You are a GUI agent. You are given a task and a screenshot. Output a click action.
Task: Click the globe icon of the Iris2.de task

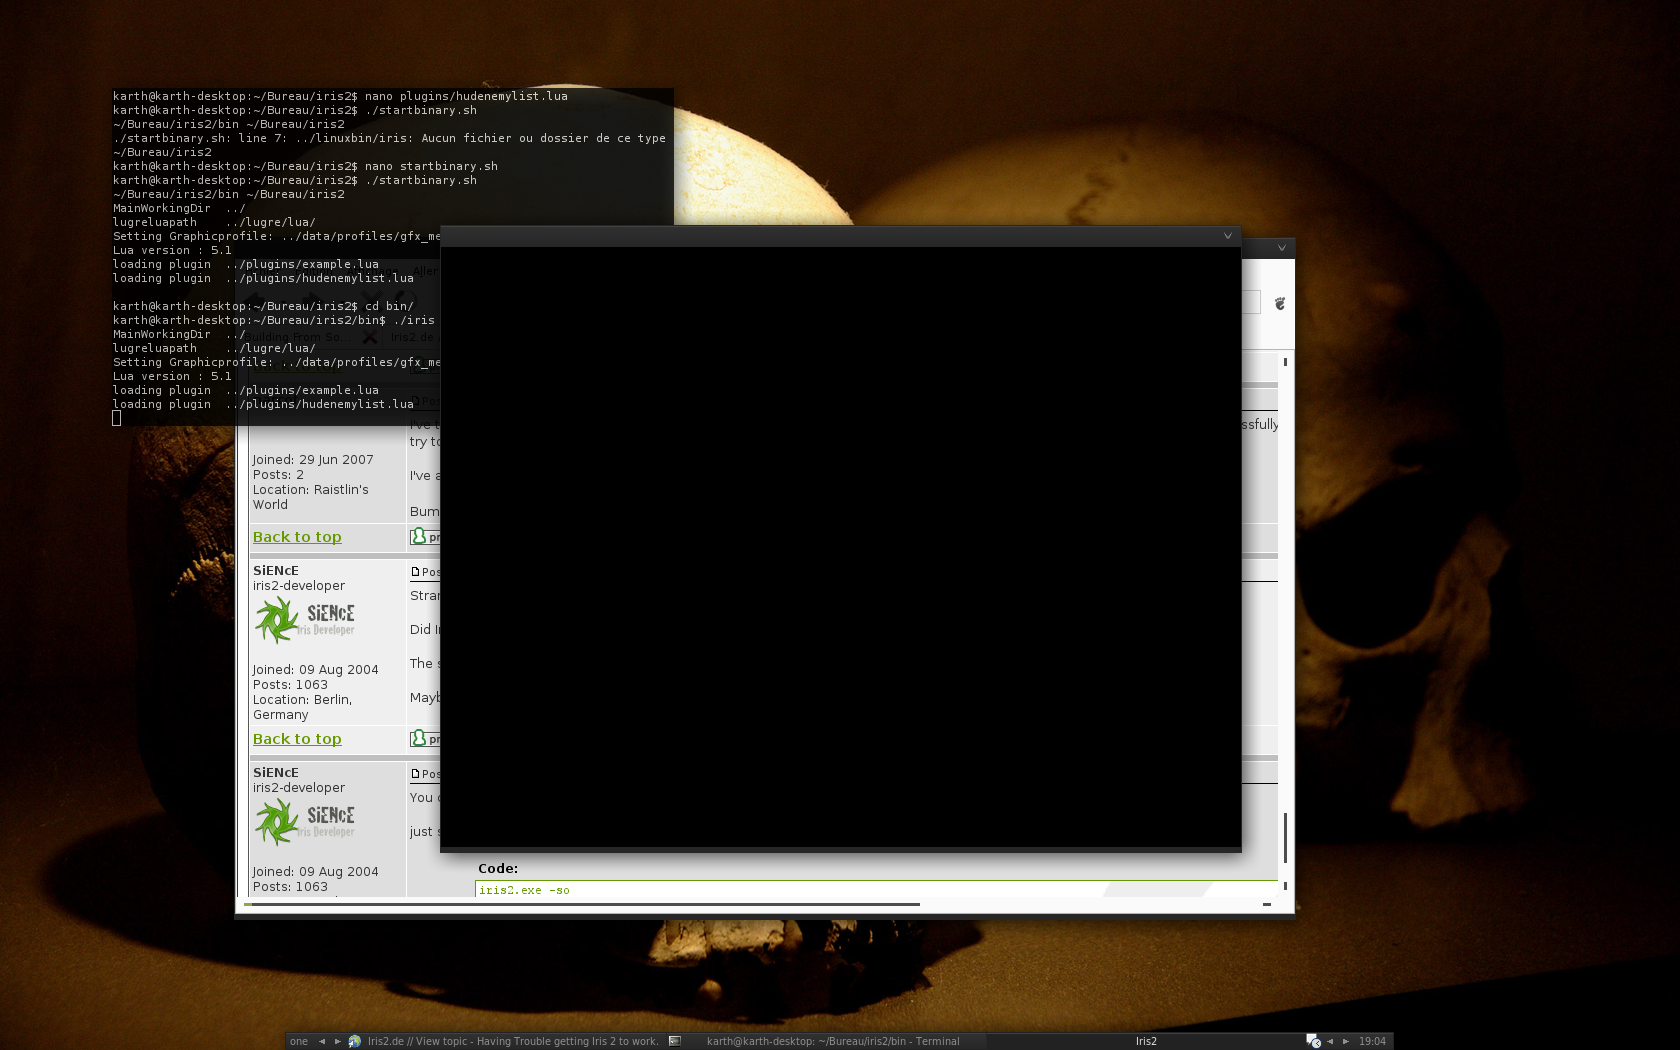(354, 1041)
